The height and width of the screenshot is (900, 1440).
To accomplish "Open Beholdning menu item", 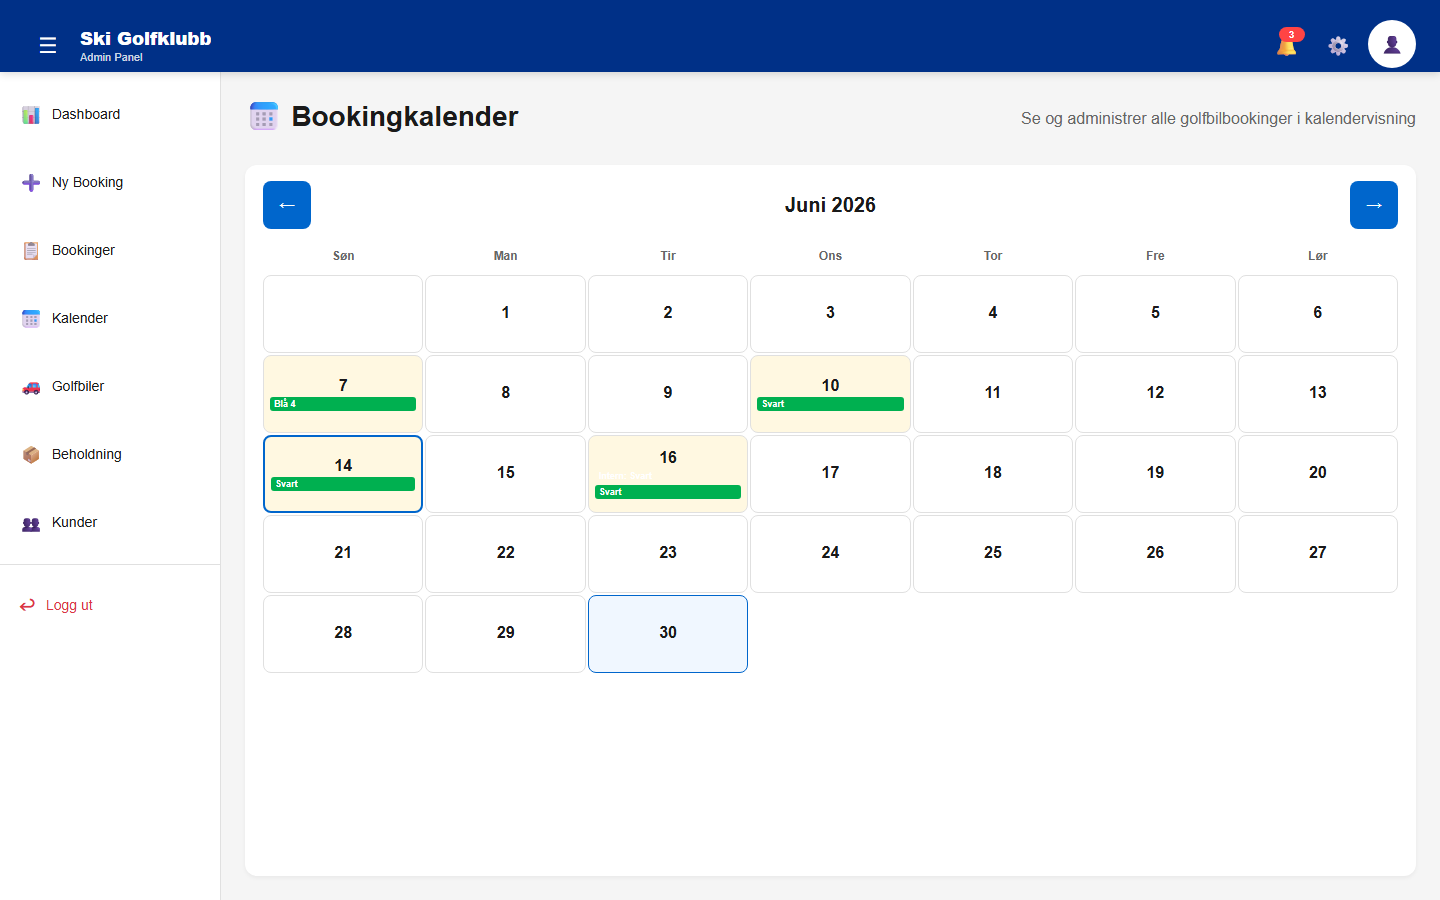I will pos(110,454).
